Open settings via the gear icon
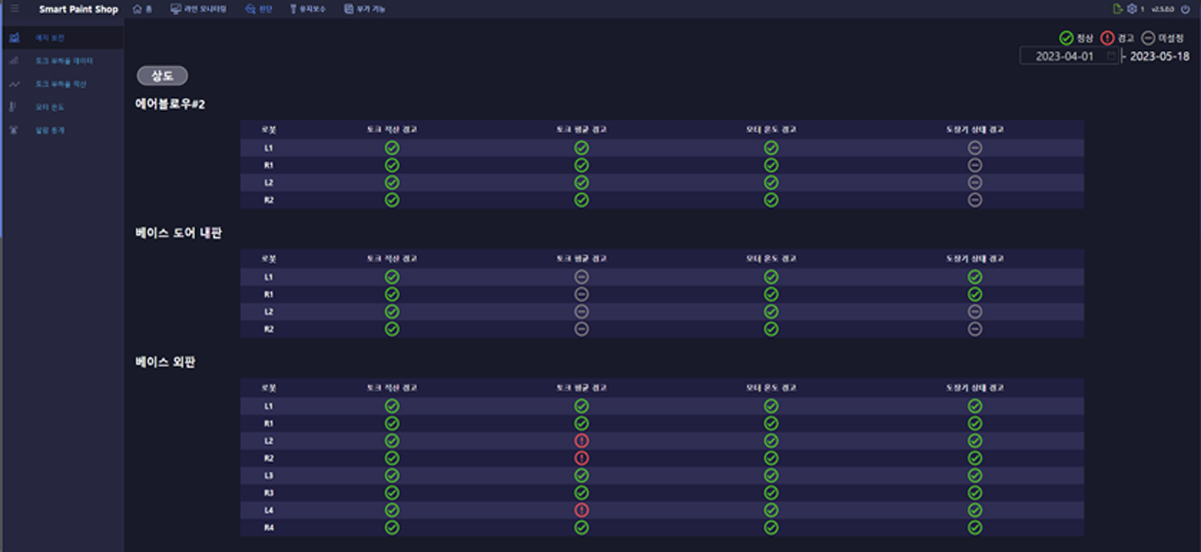Viewport: 1201px width, 552px height. (1132, 9)
